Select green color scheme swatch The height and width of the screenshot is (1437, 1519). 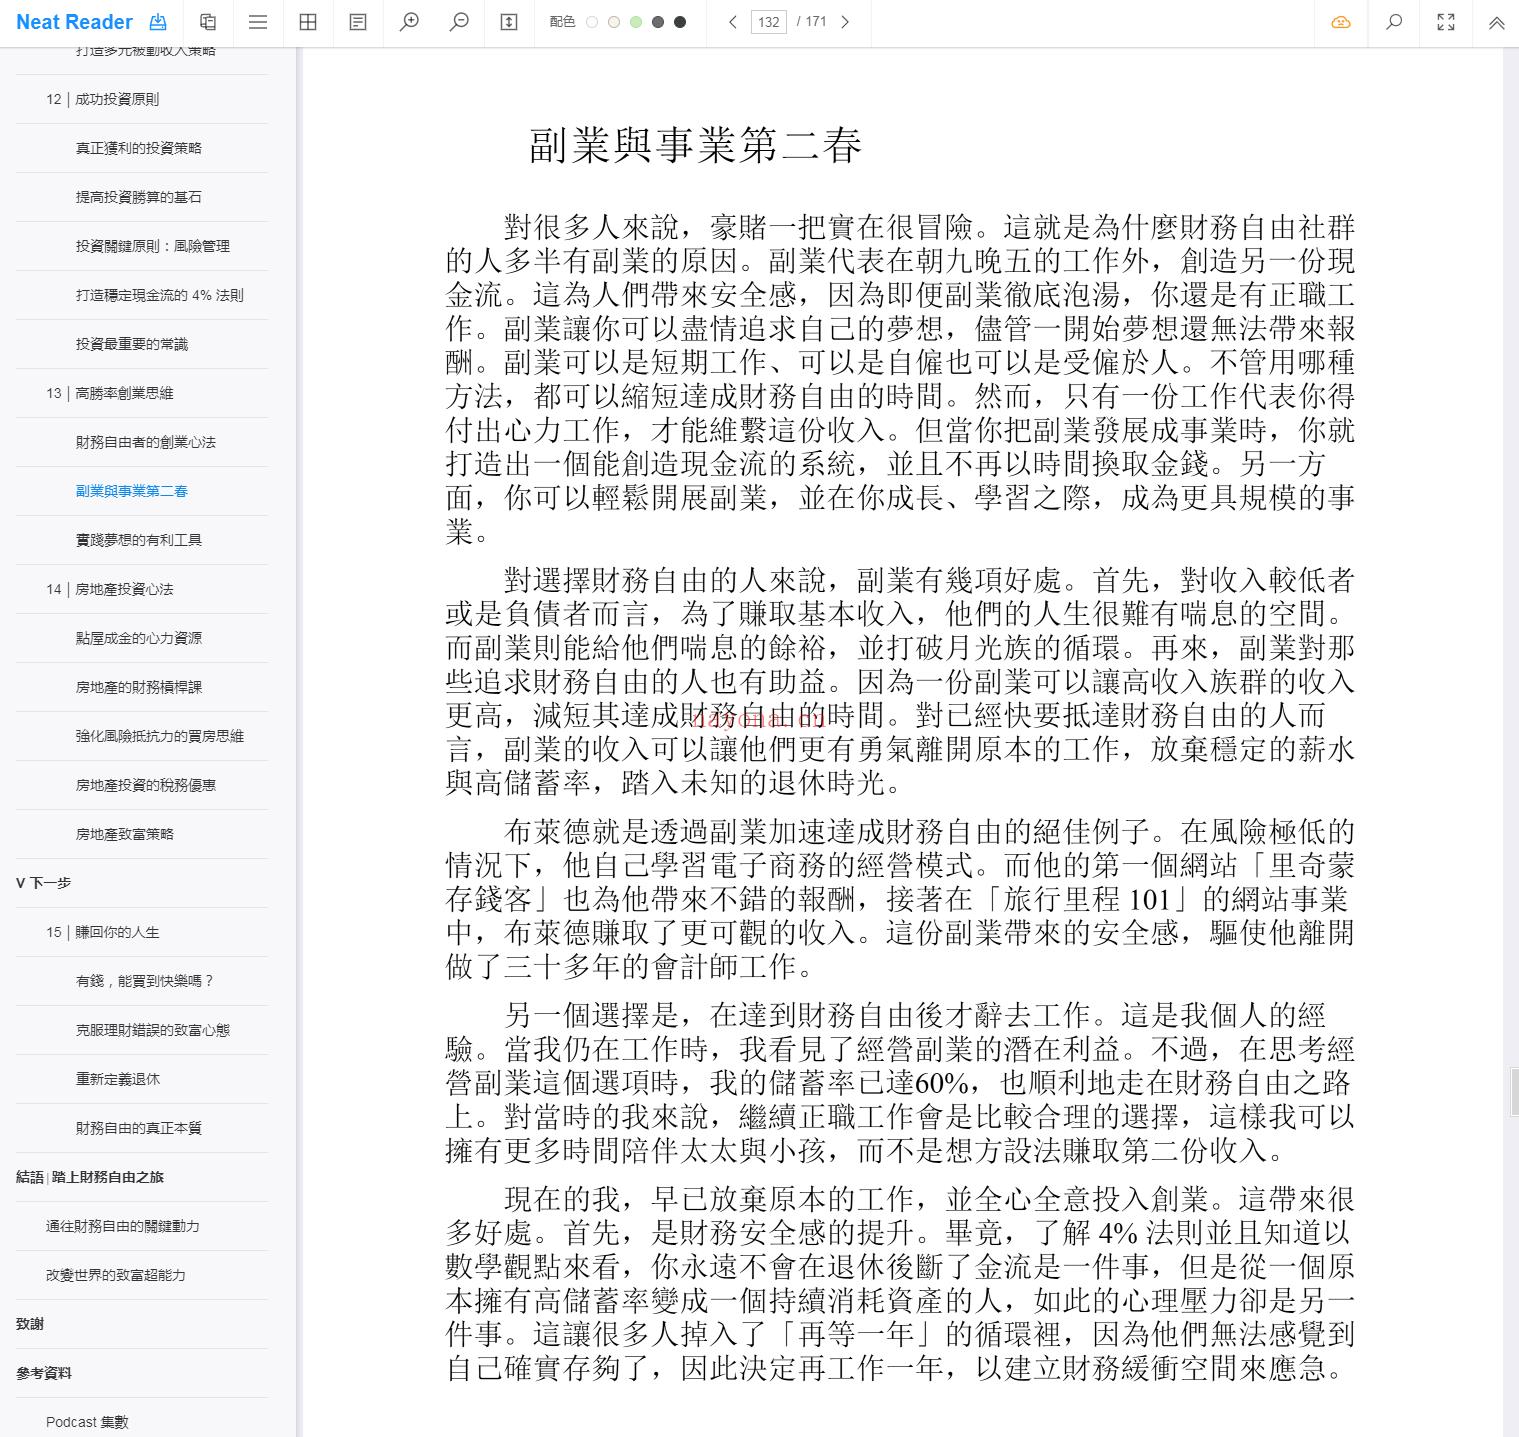pyautogui.click(x=636, y=22)
